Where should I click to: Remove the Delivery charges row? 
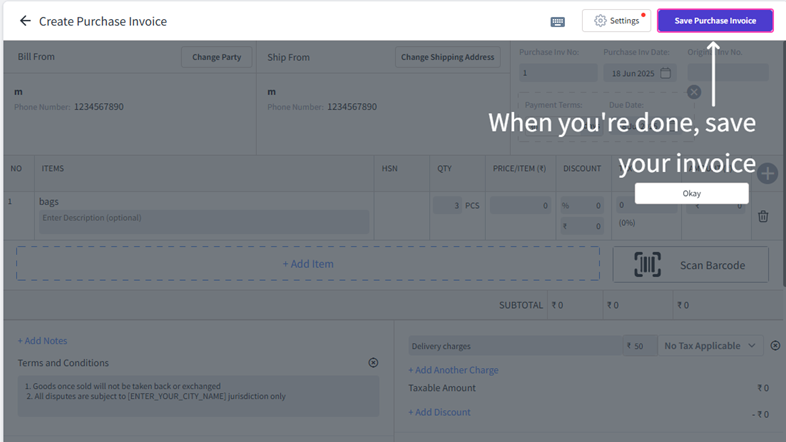(775, 346)
